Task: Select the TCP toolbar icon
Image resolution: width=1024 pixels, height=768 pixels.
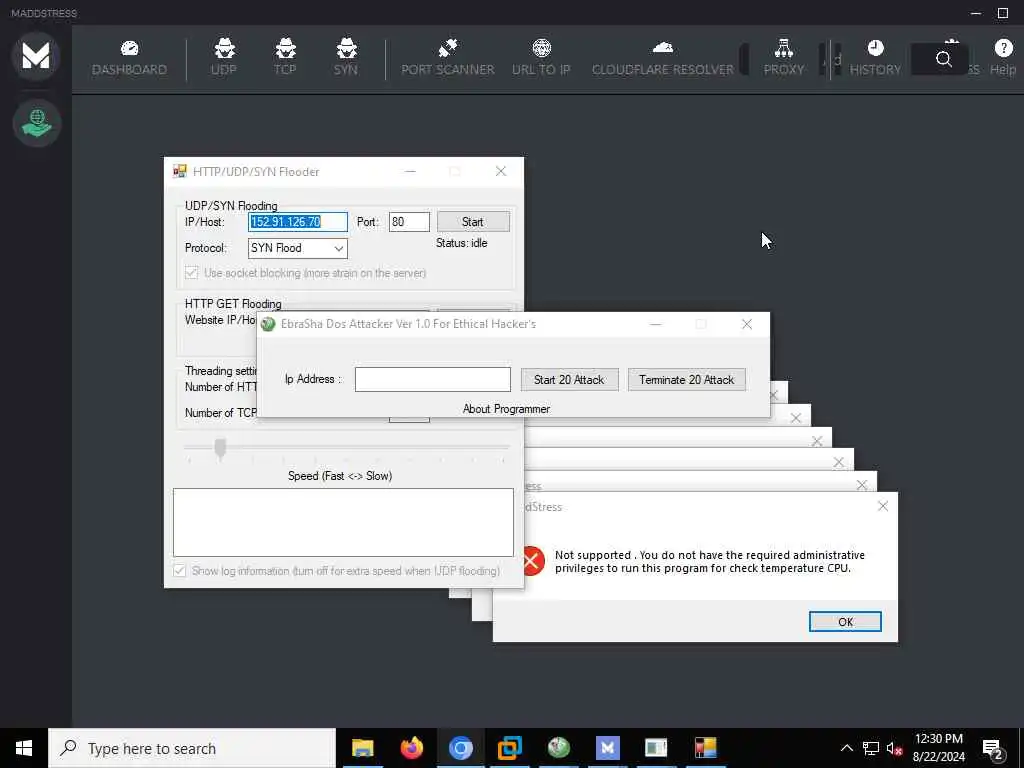Action: [x=285, y=57]
